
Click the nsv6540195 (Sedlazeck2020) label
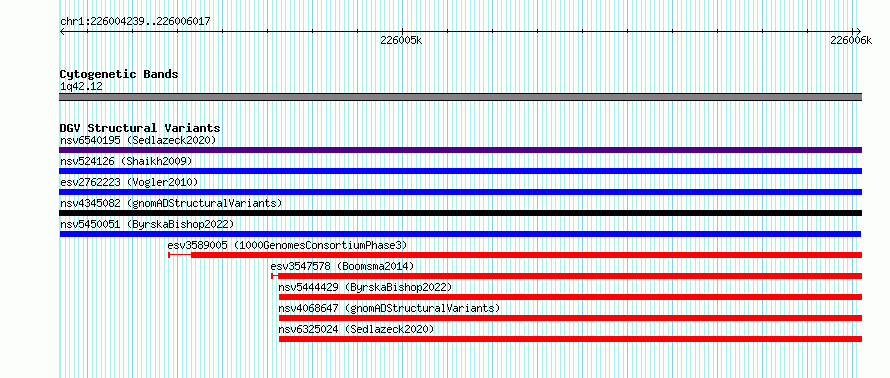[x=138, y=140]
